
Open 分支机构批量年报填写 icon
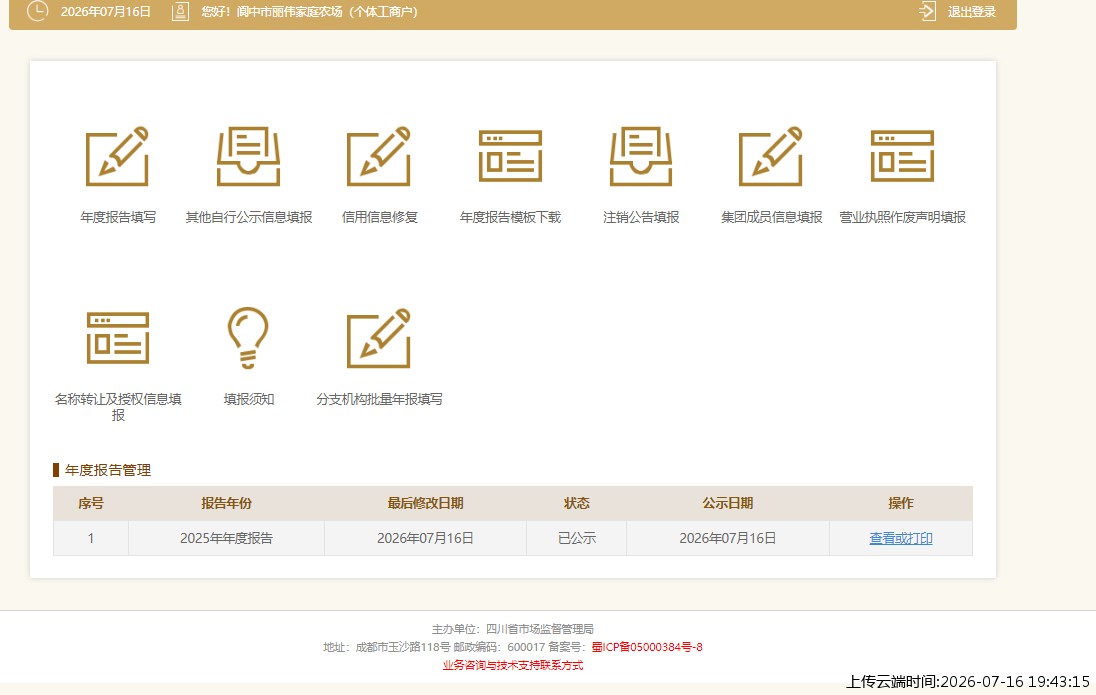(x=379, y=338)
